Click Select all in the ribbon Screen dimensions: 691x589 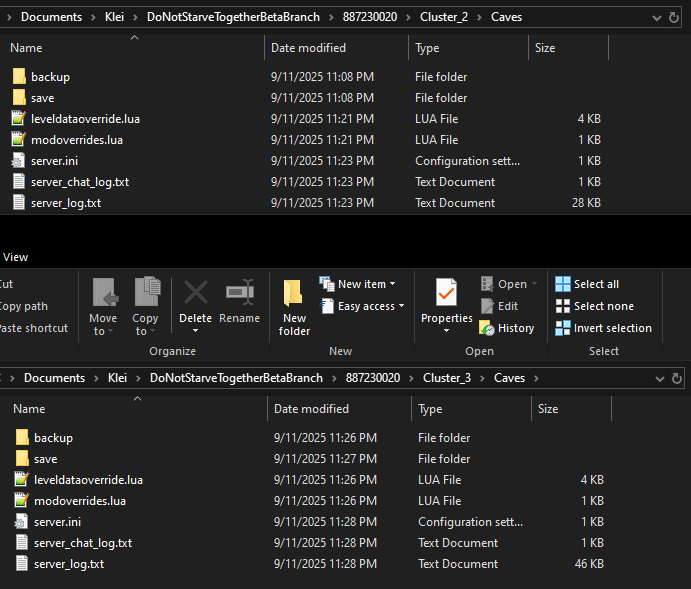(587, 284)
